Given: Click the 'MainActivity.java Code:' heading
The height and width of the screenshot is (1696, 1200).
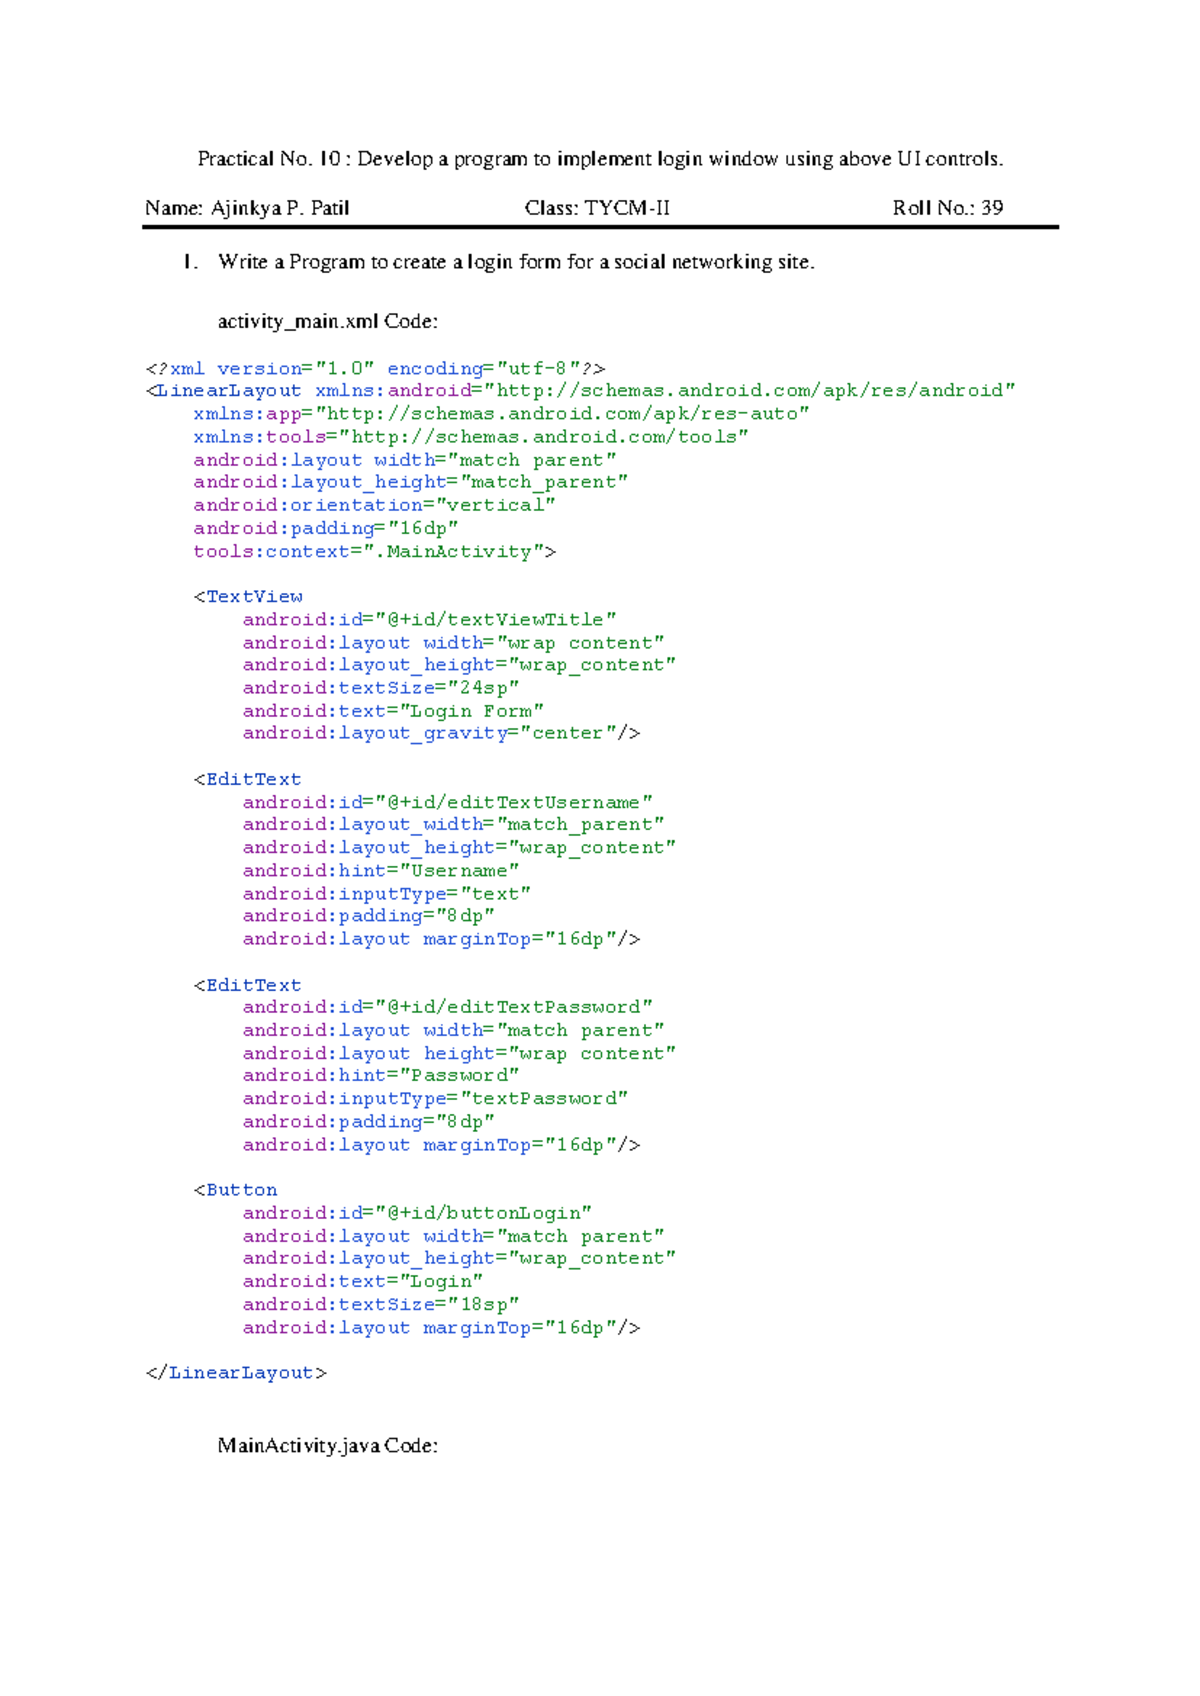Looking at the screenshot, I should (328, 1446).
